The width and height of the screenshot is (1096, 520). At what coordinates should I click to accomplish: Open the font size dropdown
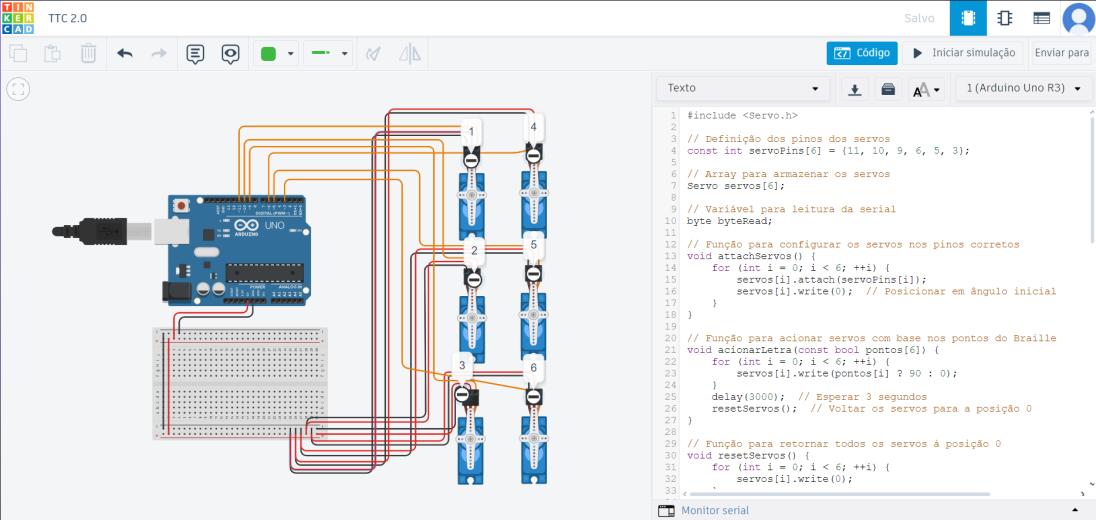[927, 89]
